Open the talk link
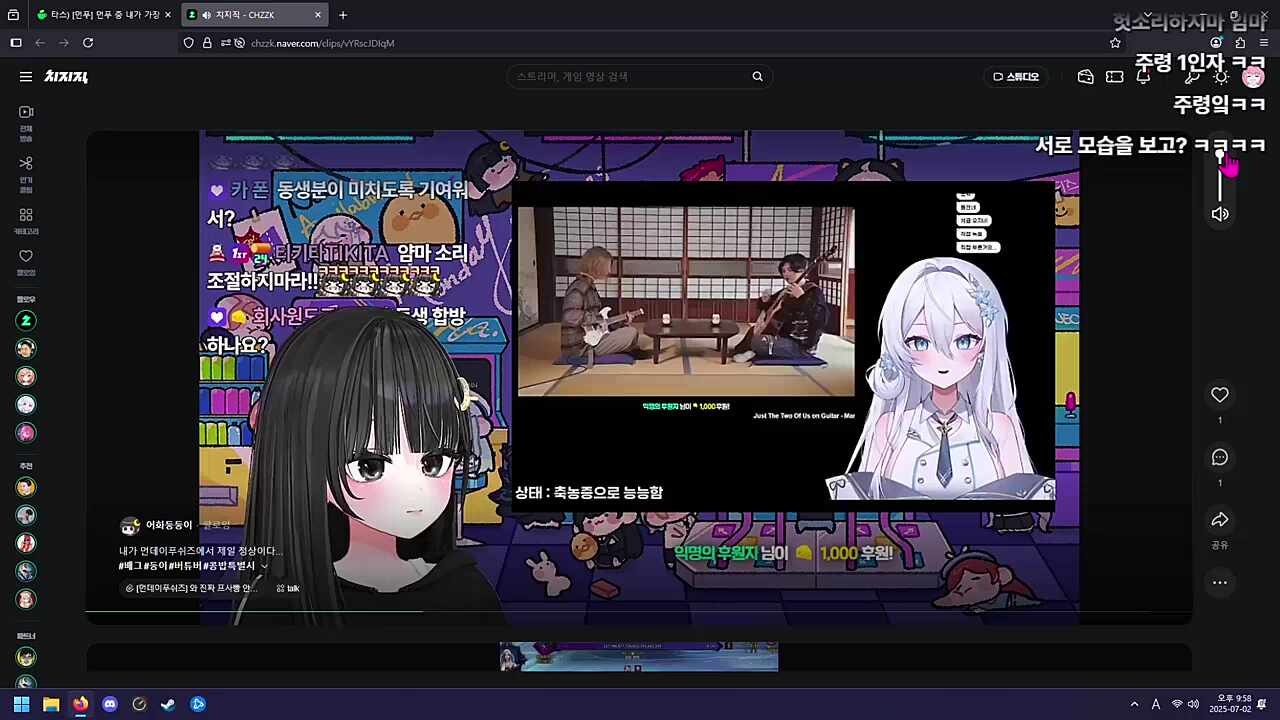The height and width of the screenshot is (720, 1280). [x=288, y=588]
